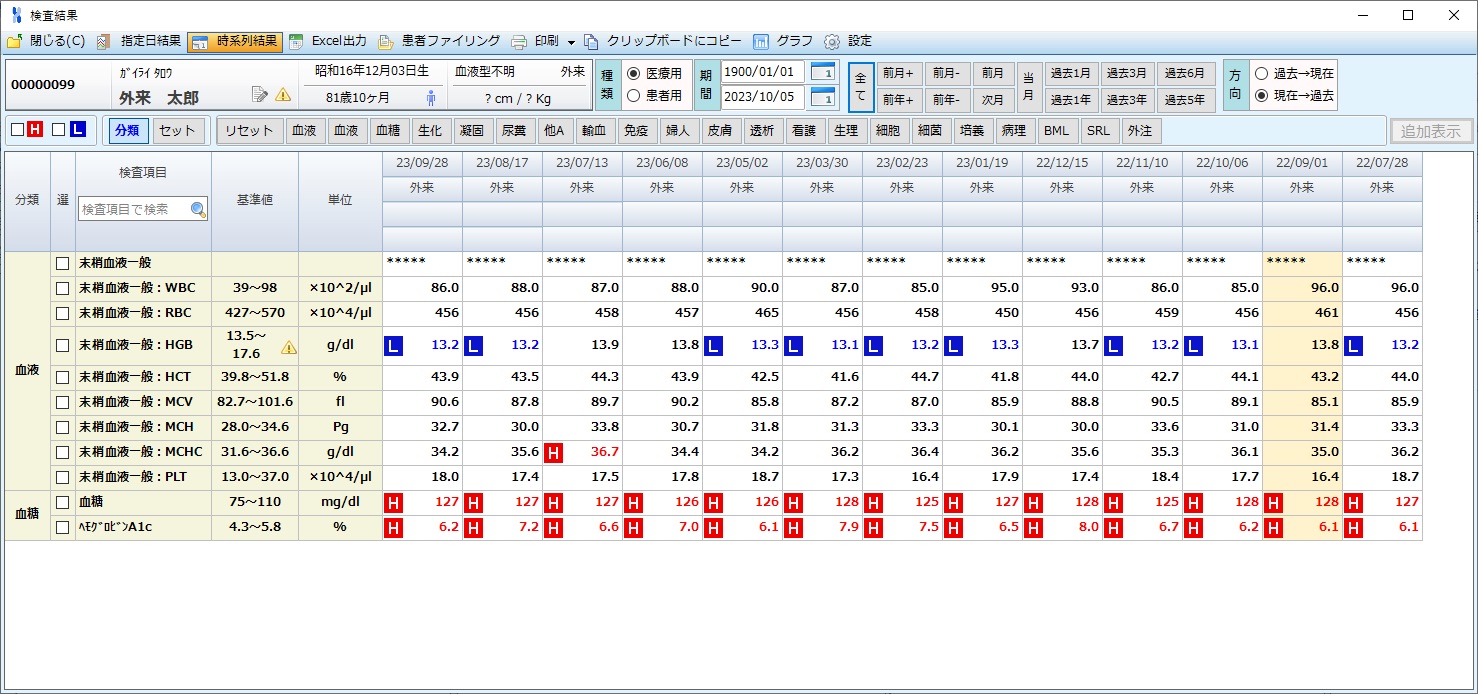Click the 過去3年 period button

coord(1129,100)
